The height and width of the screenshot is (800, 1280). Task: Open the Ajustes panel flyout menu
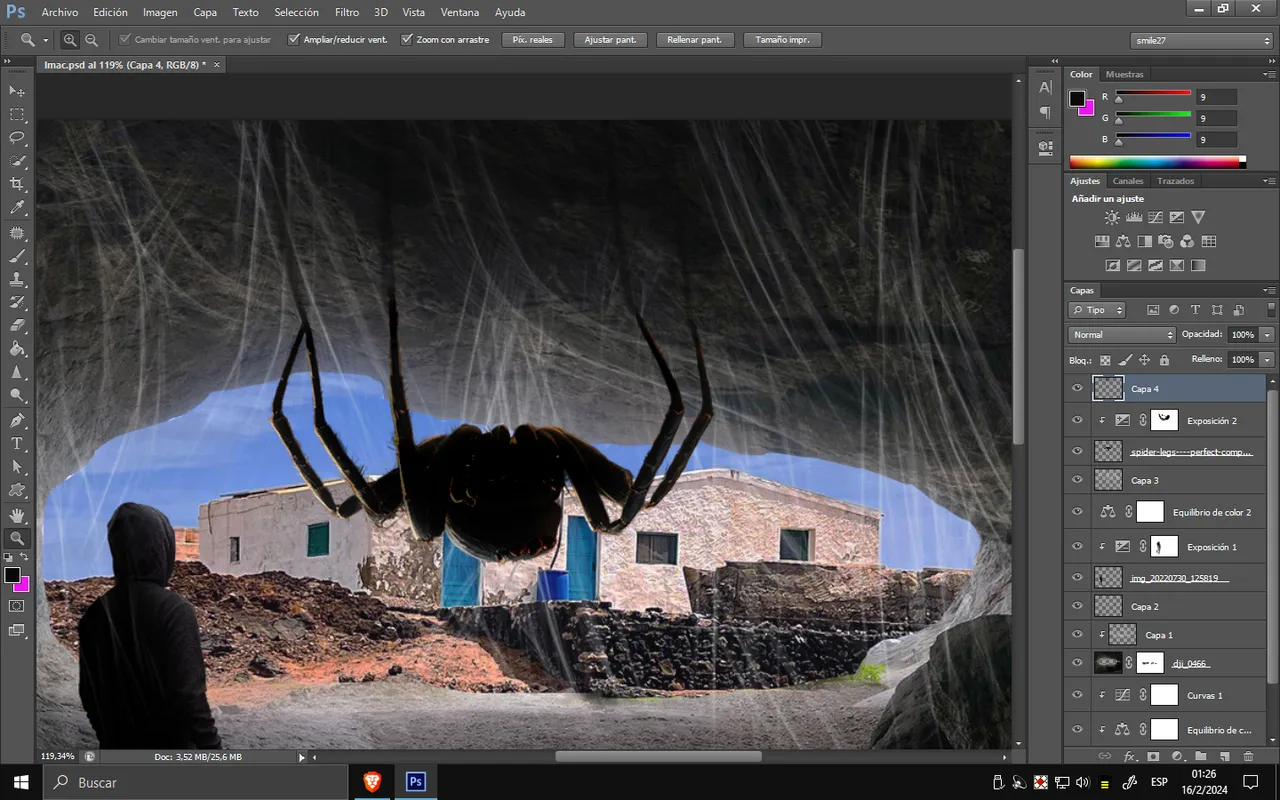[1269, 182]
